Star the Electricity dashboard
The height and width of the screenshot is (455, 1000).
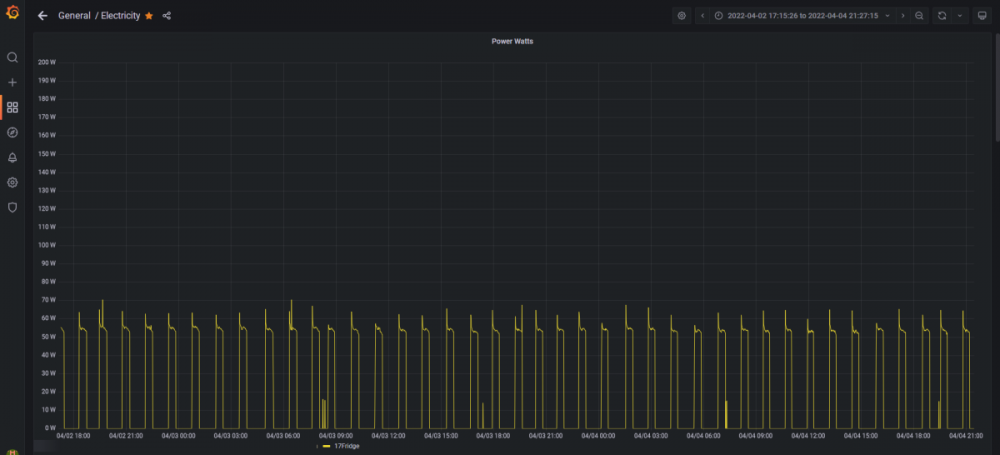(149, 16)
